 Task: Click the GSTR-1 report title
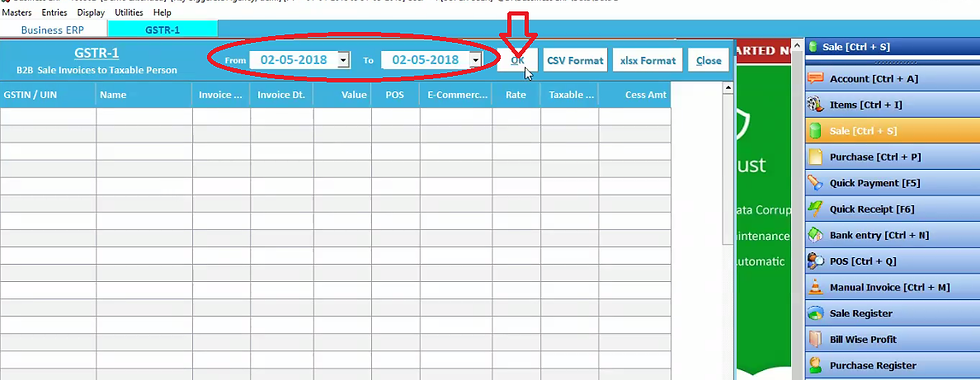97,53
